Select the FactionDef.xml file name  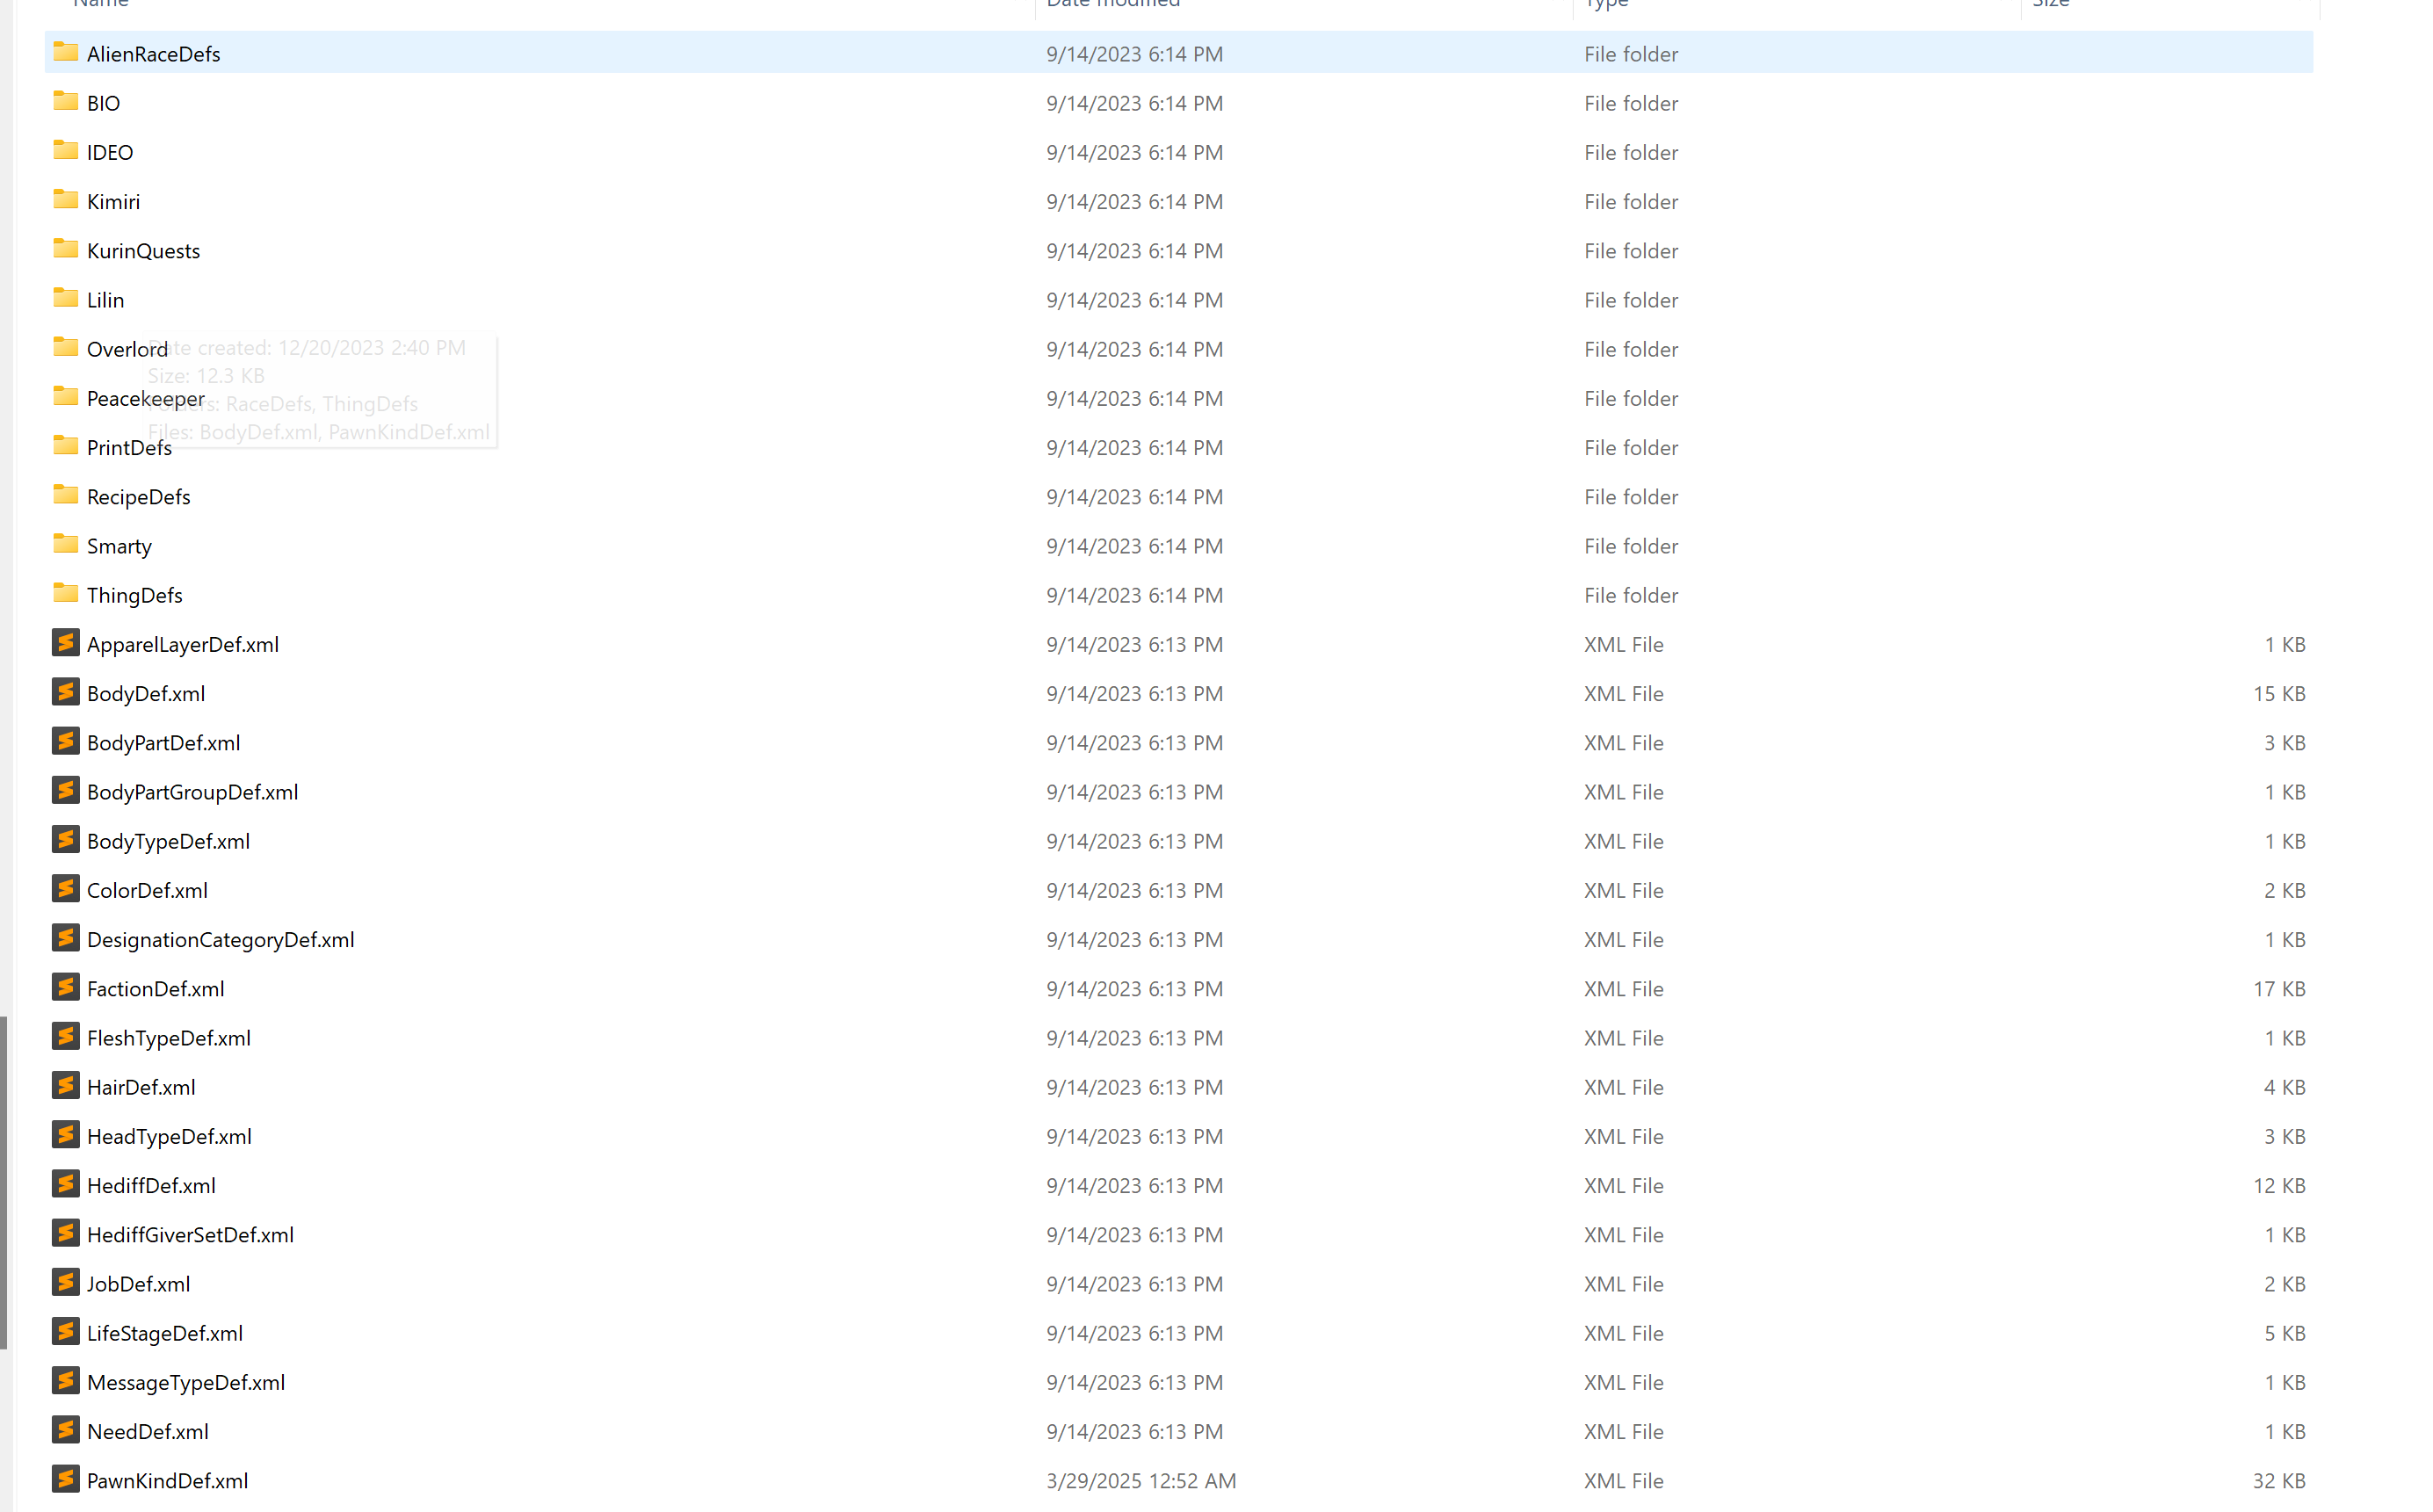click(x=155, y=989)
